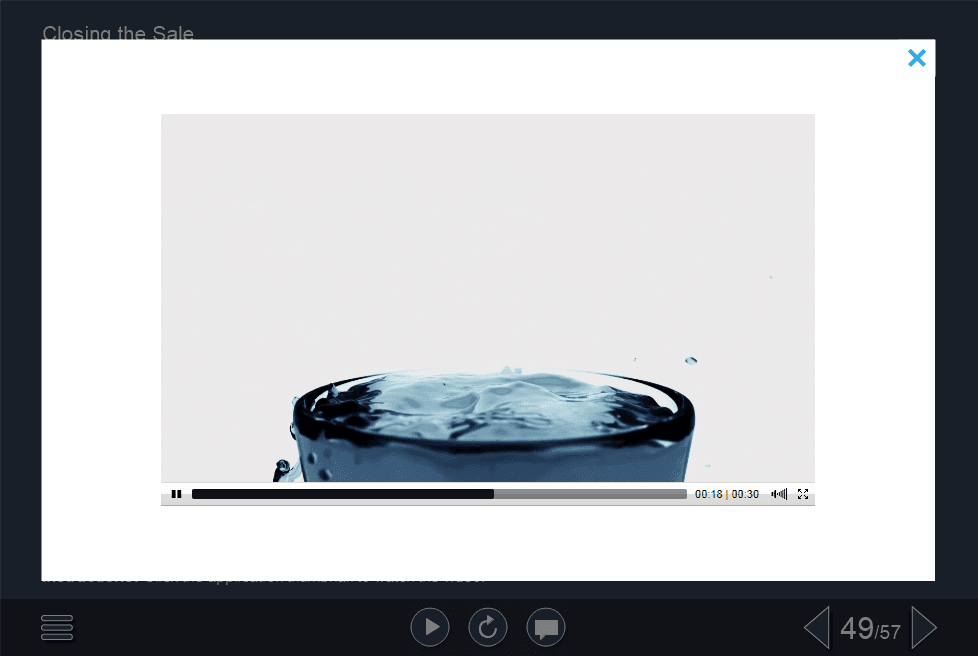Enter fullscreen mode for the video
Viewport: 978px width, 656px height.
[803, 494]
